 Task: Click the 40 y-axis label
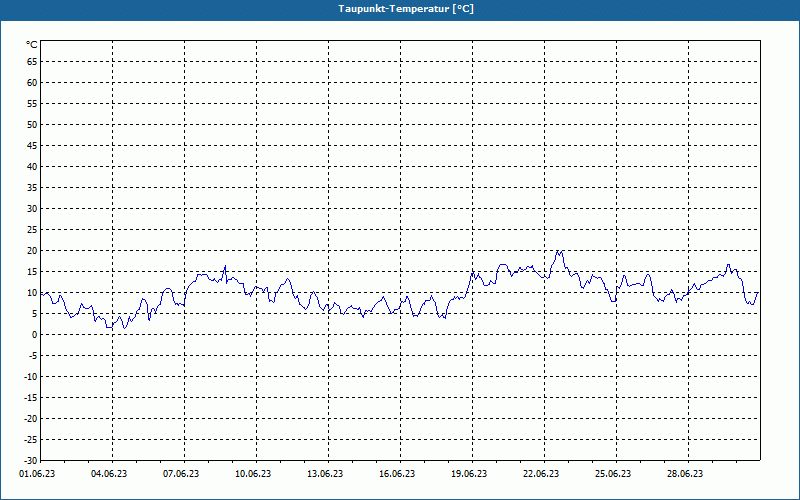coord(32,167)
